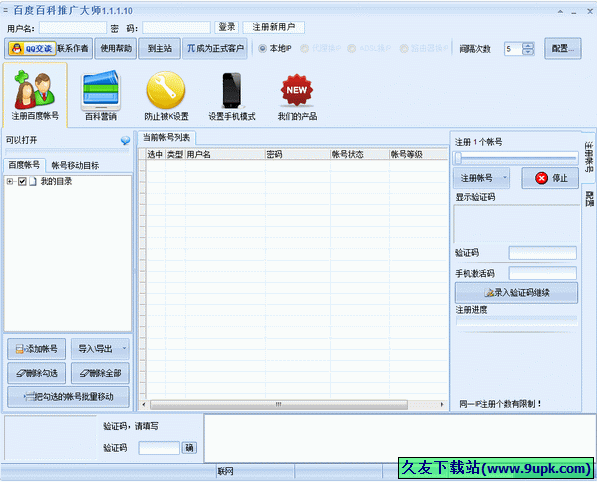Focus the 用户名 input field
The width and height of the screenshot is (597, 482).
[73, 27]
